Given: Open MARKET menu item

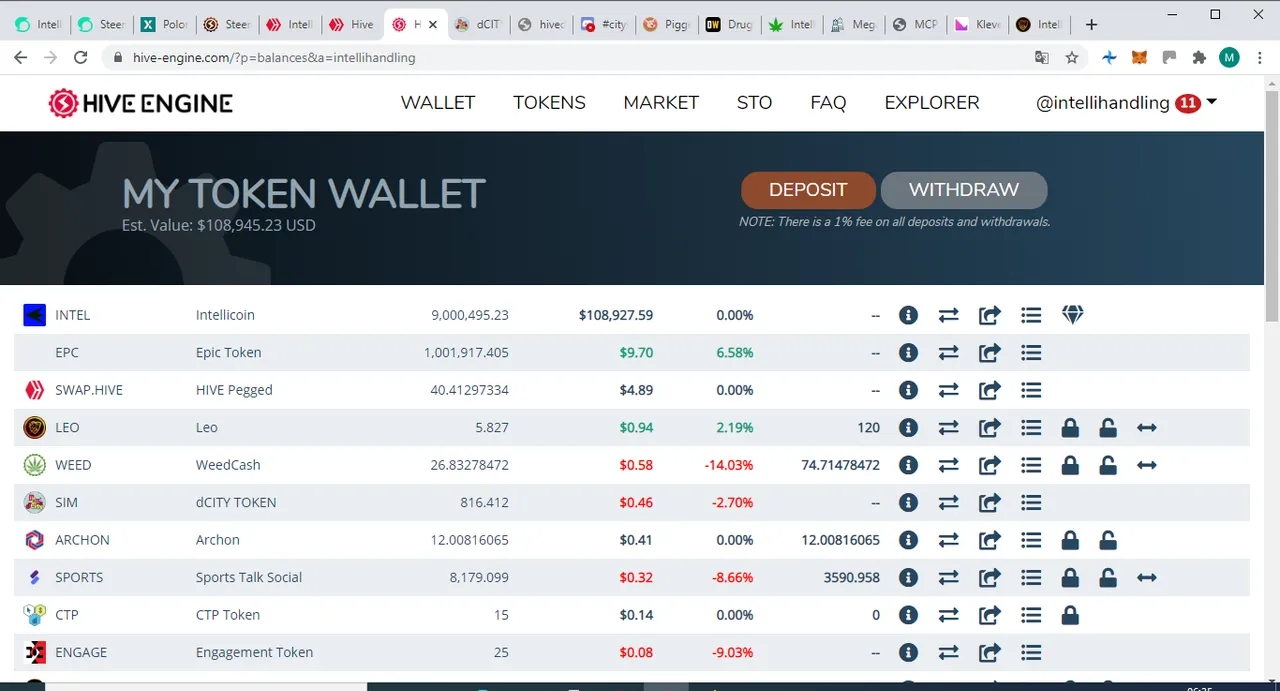Looking at the screenshot, I should pyautogui.click(x=661, y=102).
